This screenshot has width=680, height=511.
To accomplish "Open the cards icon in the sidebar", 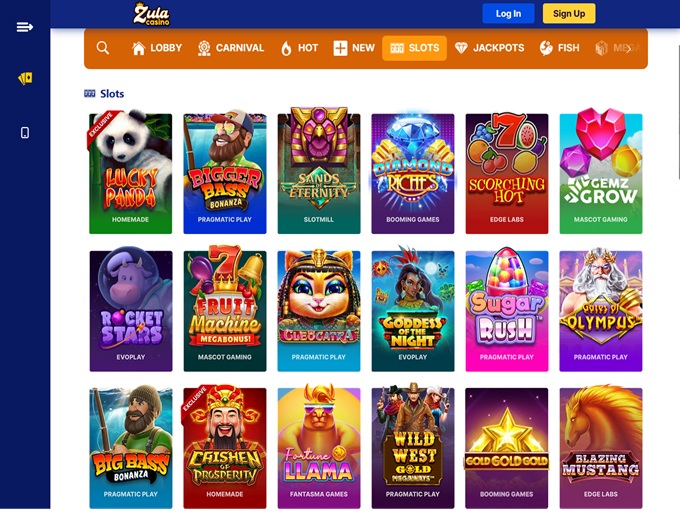I will 25,79.
